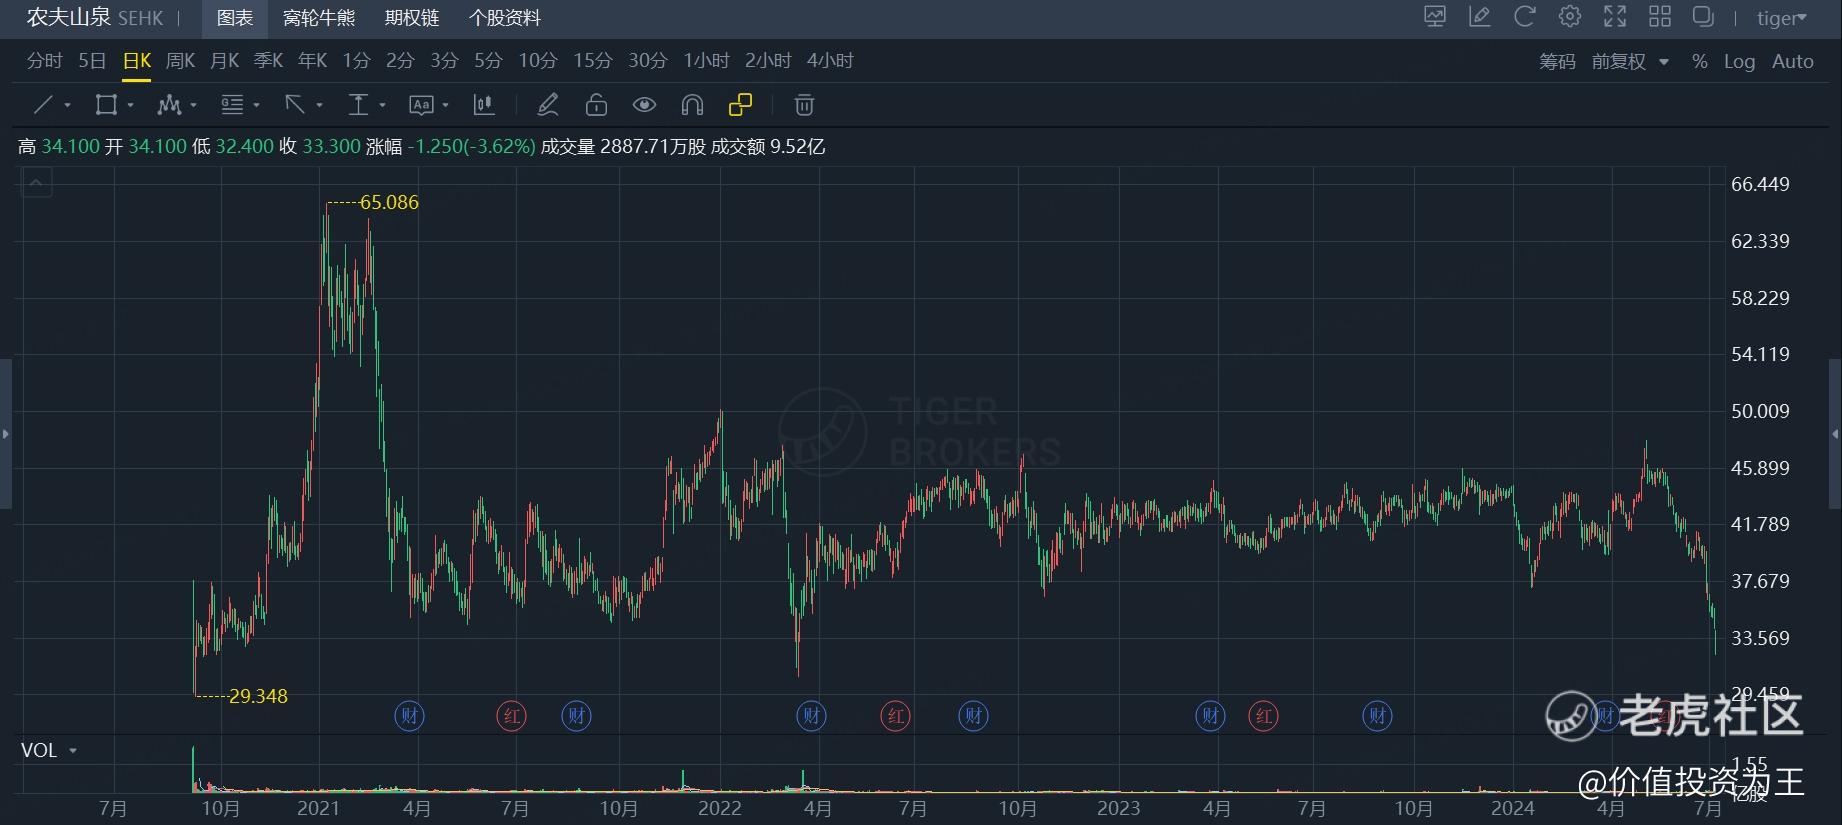Viewport: 1842px width, 825px height.
Task: Open the 个股资料 tab
Action: [505, 18]
